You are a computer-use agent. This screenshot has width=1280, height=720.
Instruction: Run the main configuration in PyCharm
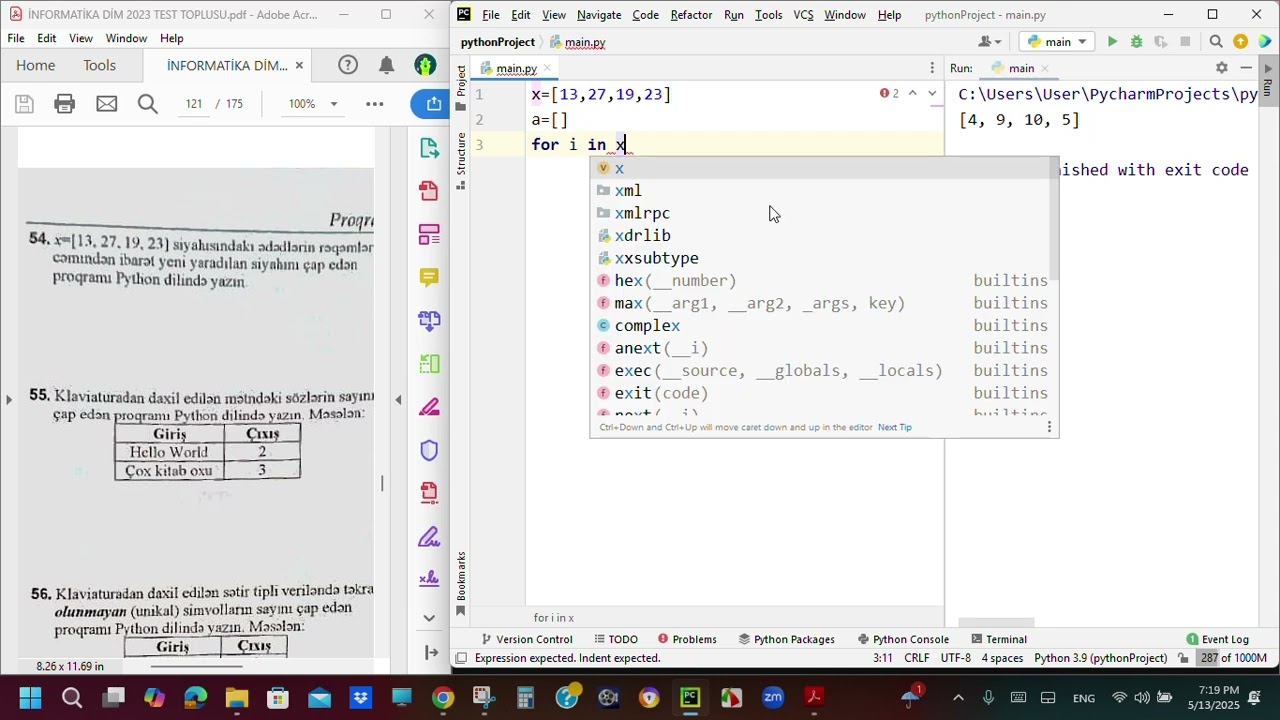pyautogui.click(x=1112, y=42)
